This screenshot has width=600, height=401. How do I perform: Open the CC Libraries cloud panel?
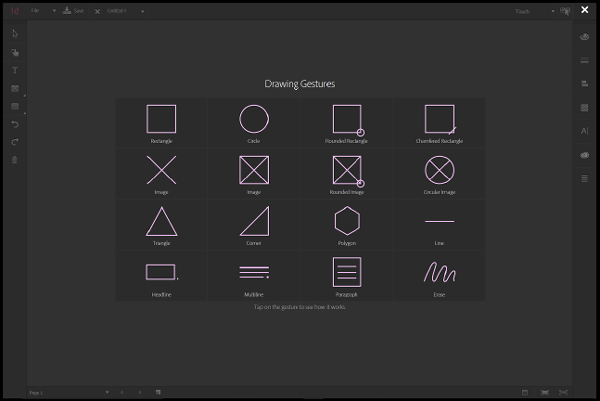tap(584, 37)
